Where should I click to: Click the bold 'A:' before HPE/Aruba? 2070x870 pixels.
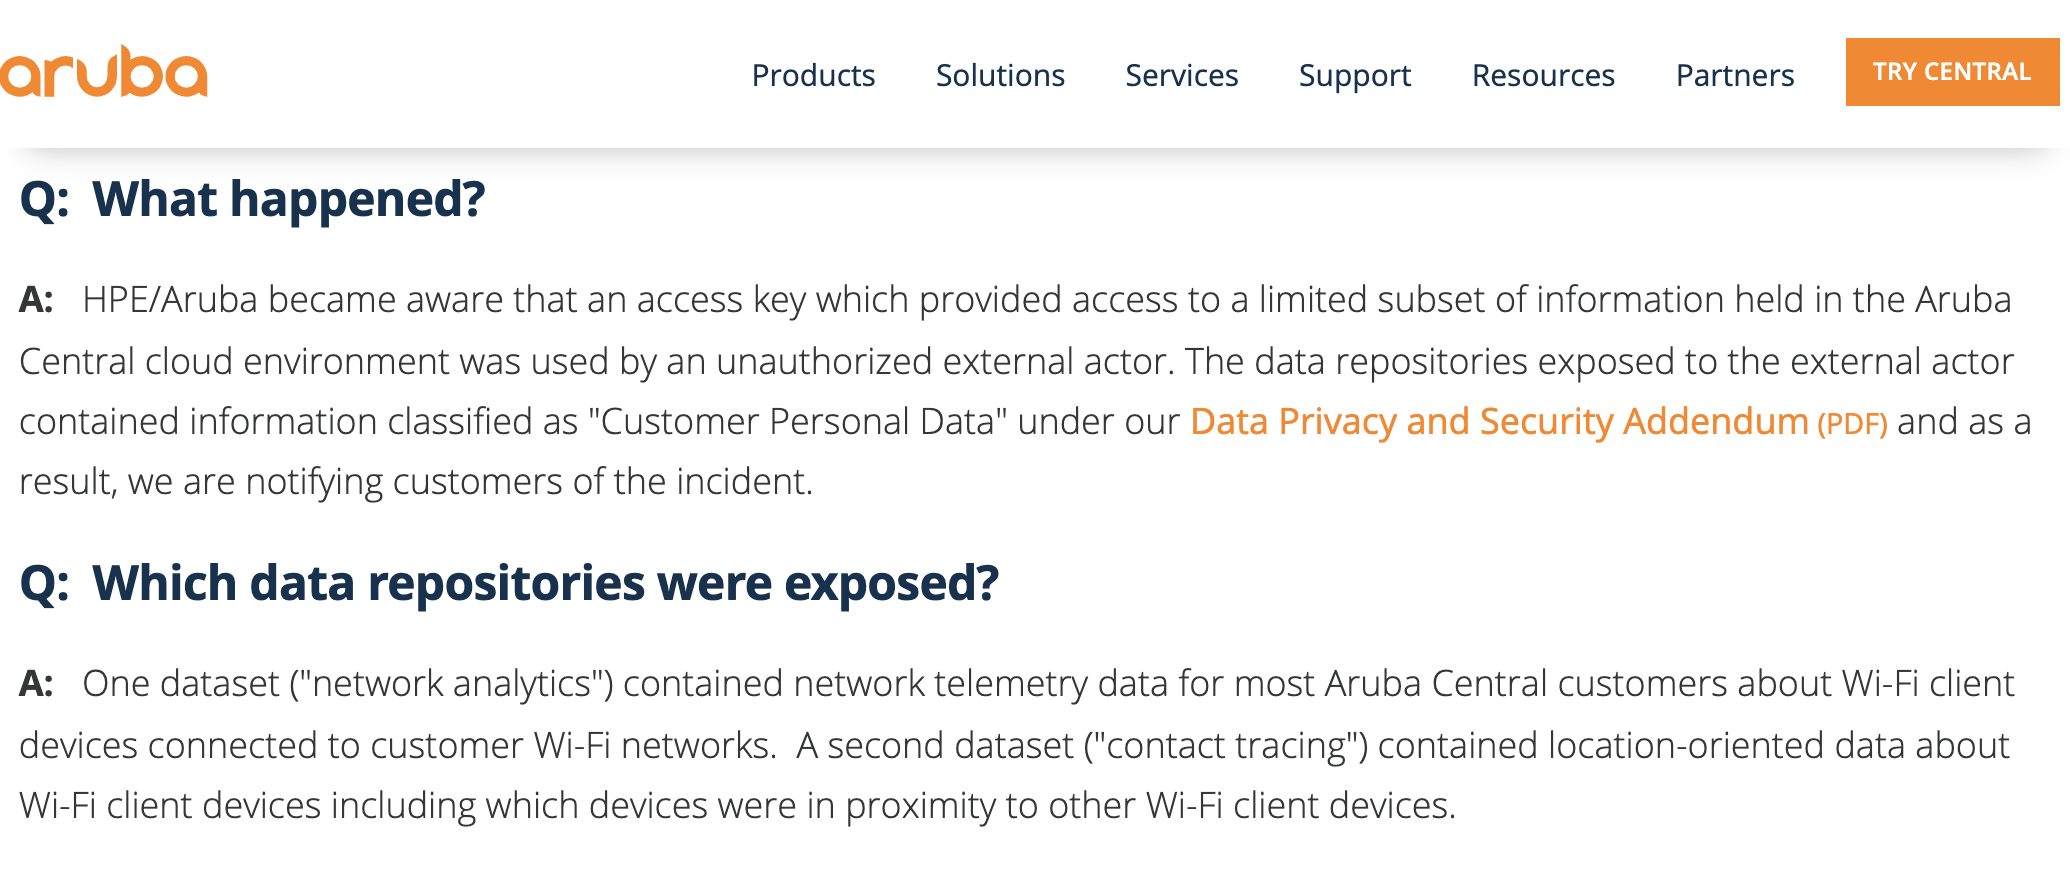(36, 300)
